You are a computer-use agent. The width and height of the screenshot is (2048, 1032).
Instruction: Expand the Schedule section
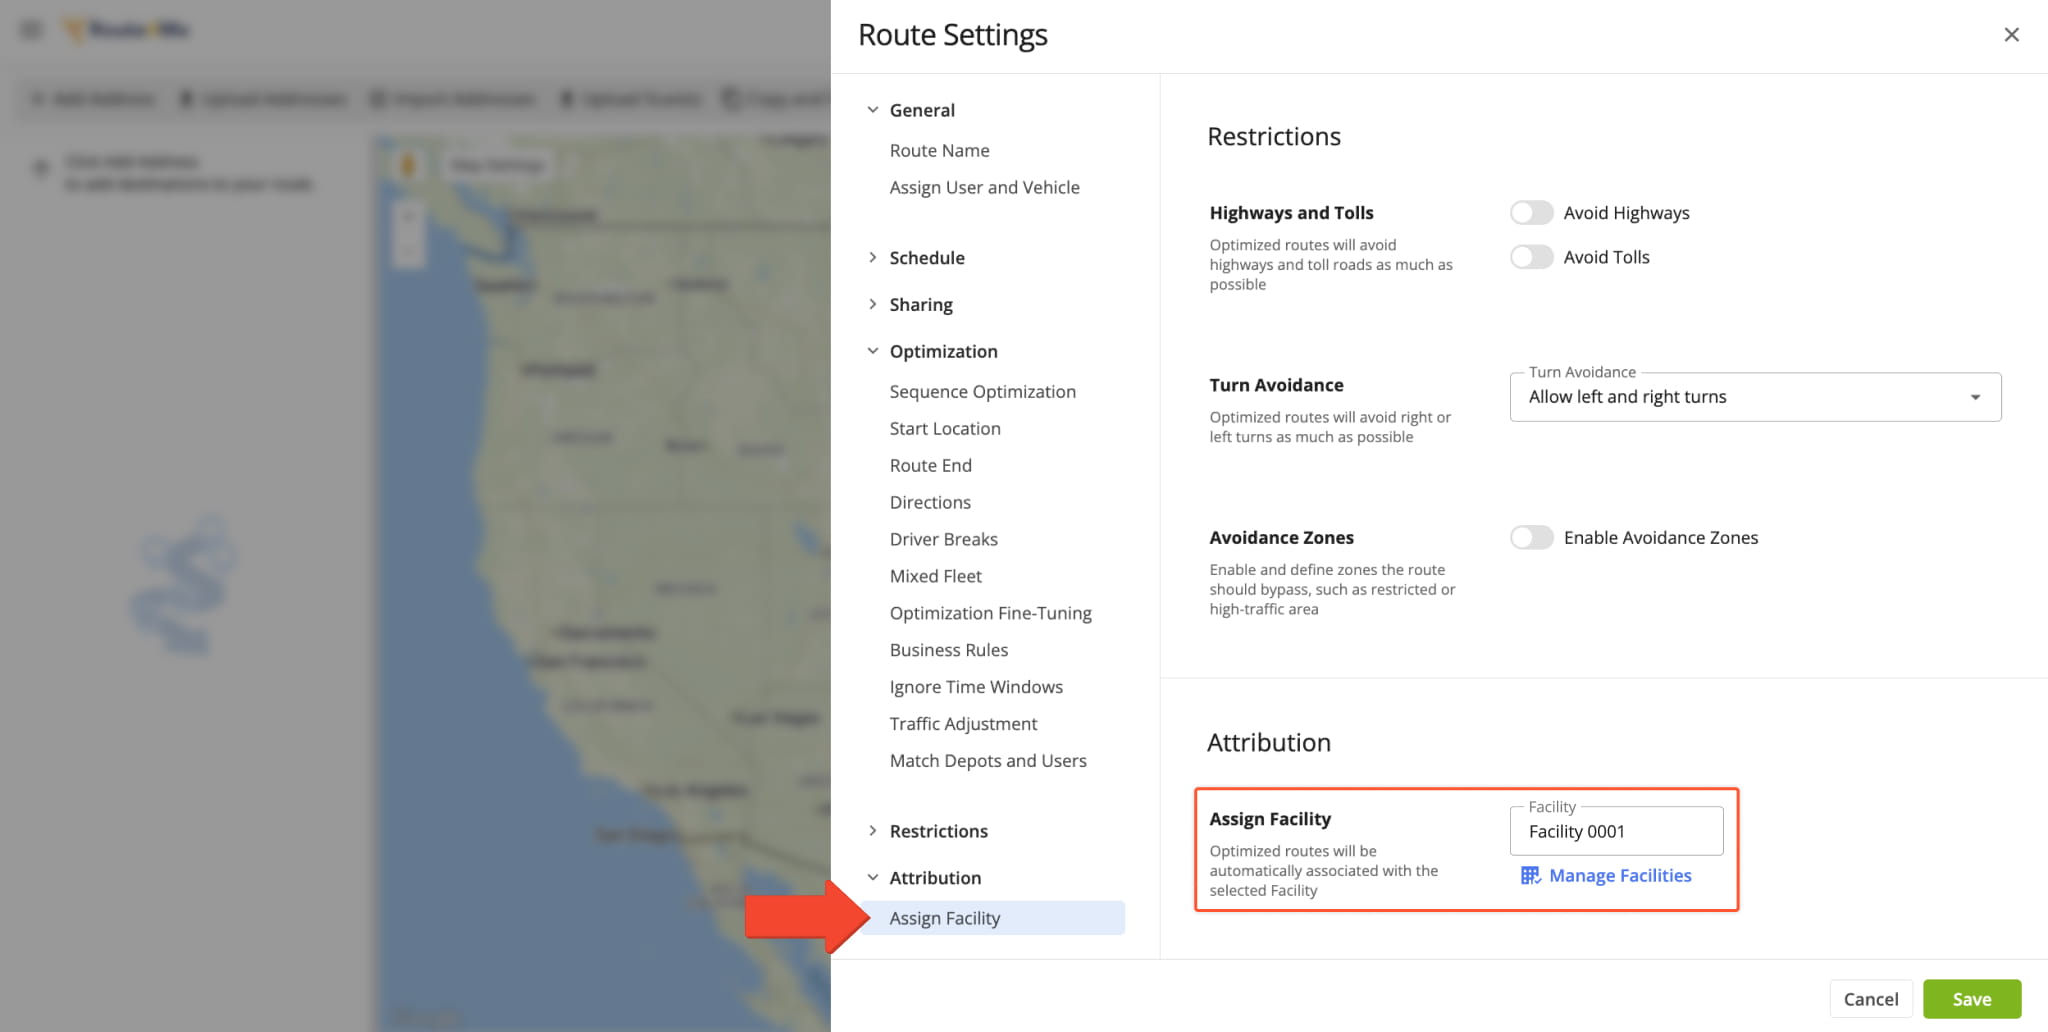(926, 258)
